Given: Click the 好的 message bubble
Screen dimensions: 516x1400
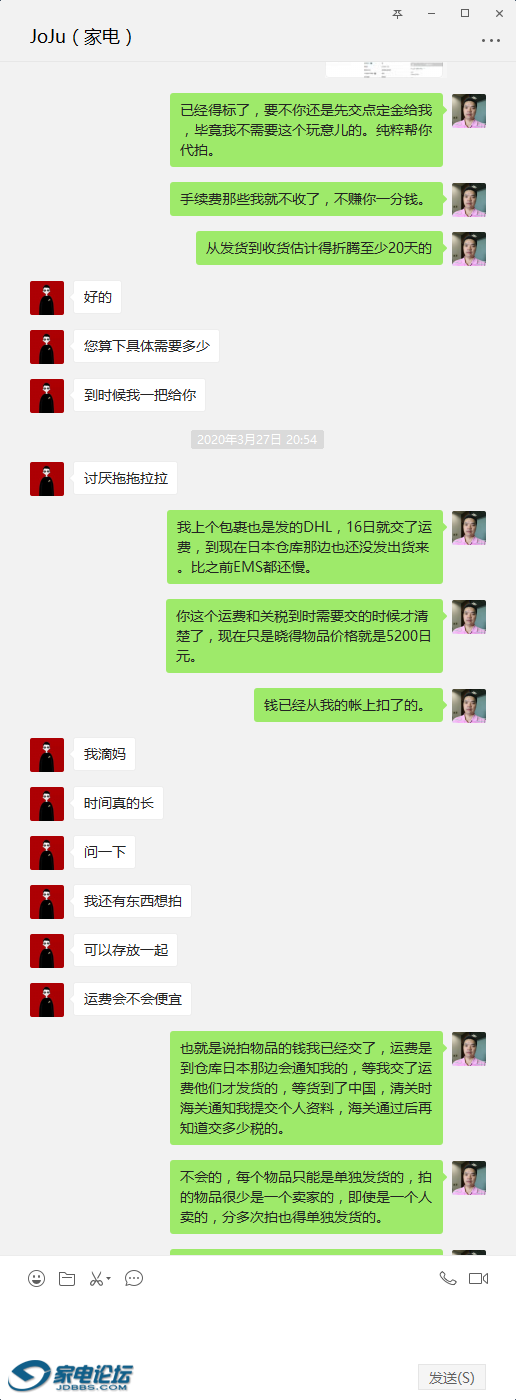Looking at the screenshot, I should (x=97, y=297).
